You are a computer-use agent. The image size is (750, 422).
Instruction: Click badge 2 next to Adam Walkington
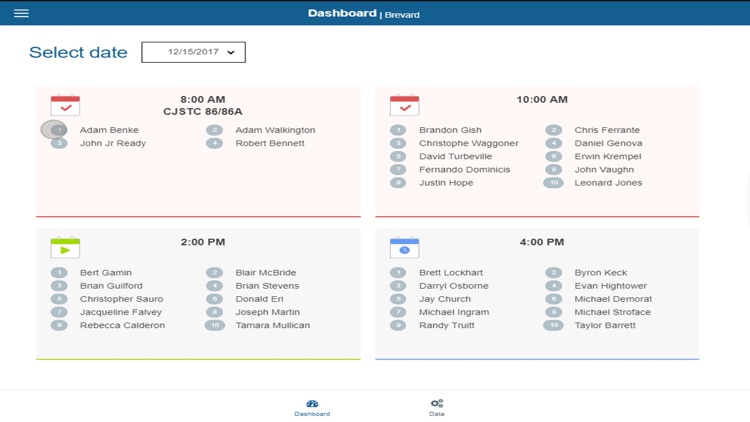coord(214,130)
